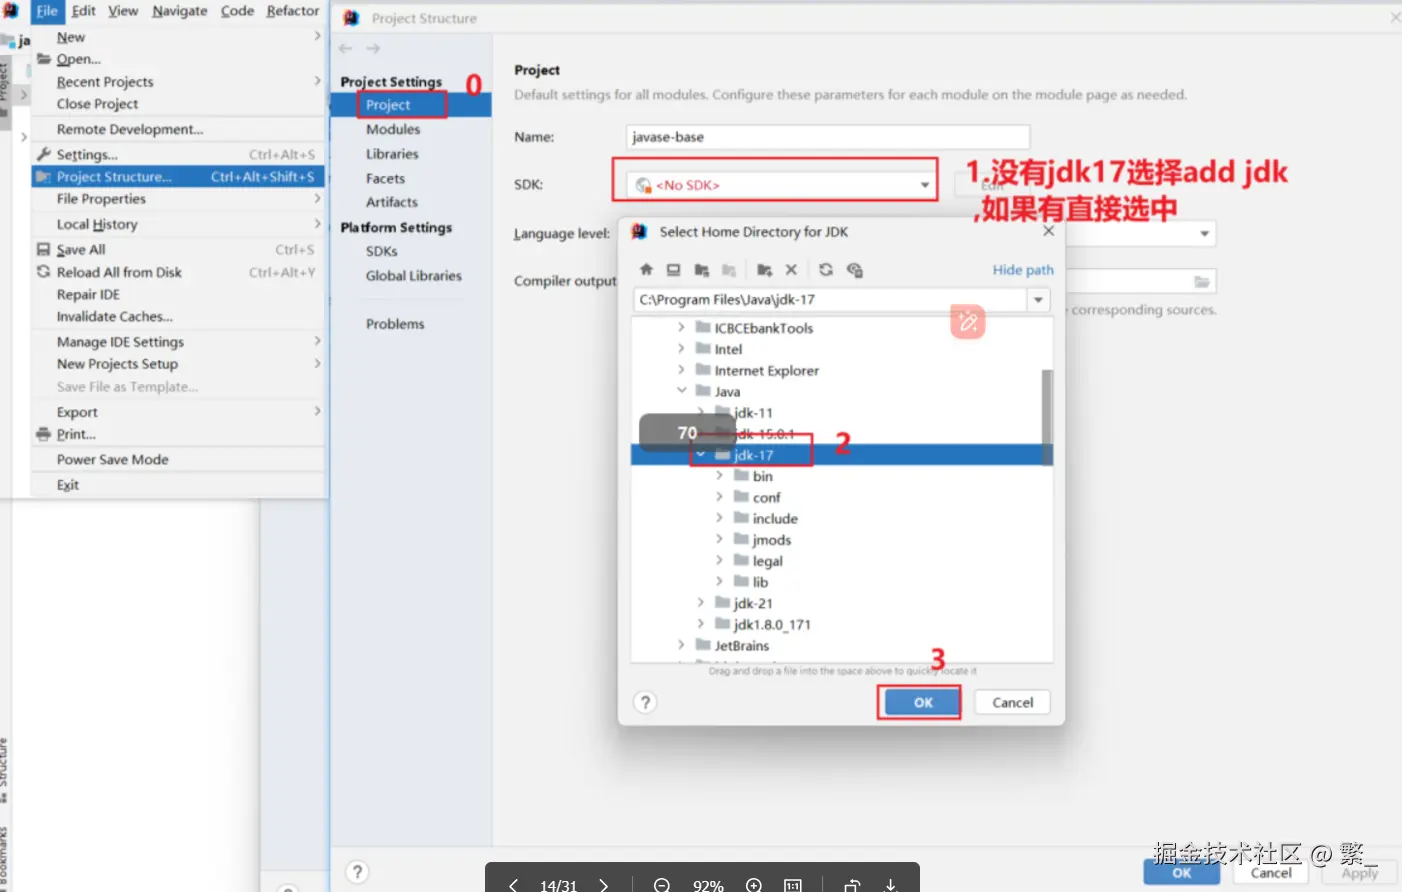The image size is (1402, 892).
Task: Cancel the Select Home Directory dialog
Action: pos(1012,703)
